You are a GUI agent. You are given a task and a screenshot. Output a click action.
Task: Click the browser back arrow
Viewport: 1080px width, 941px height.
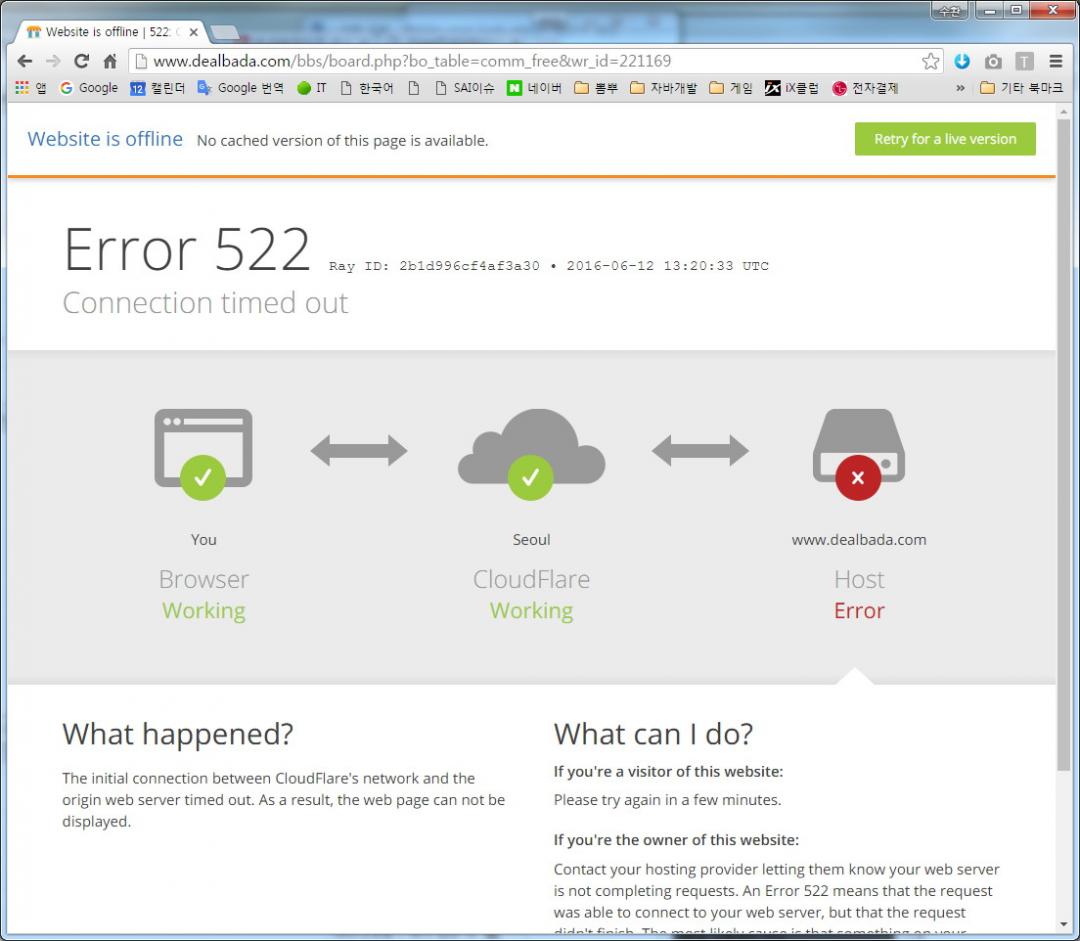[24, 61]
